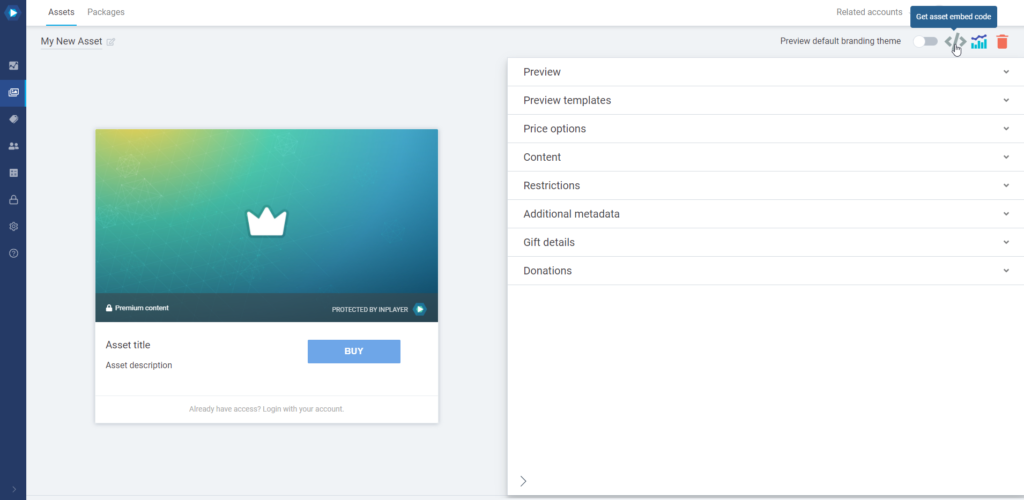Click the Premium content label
This screenshot has height=500, width=1024.
point(142,308)
